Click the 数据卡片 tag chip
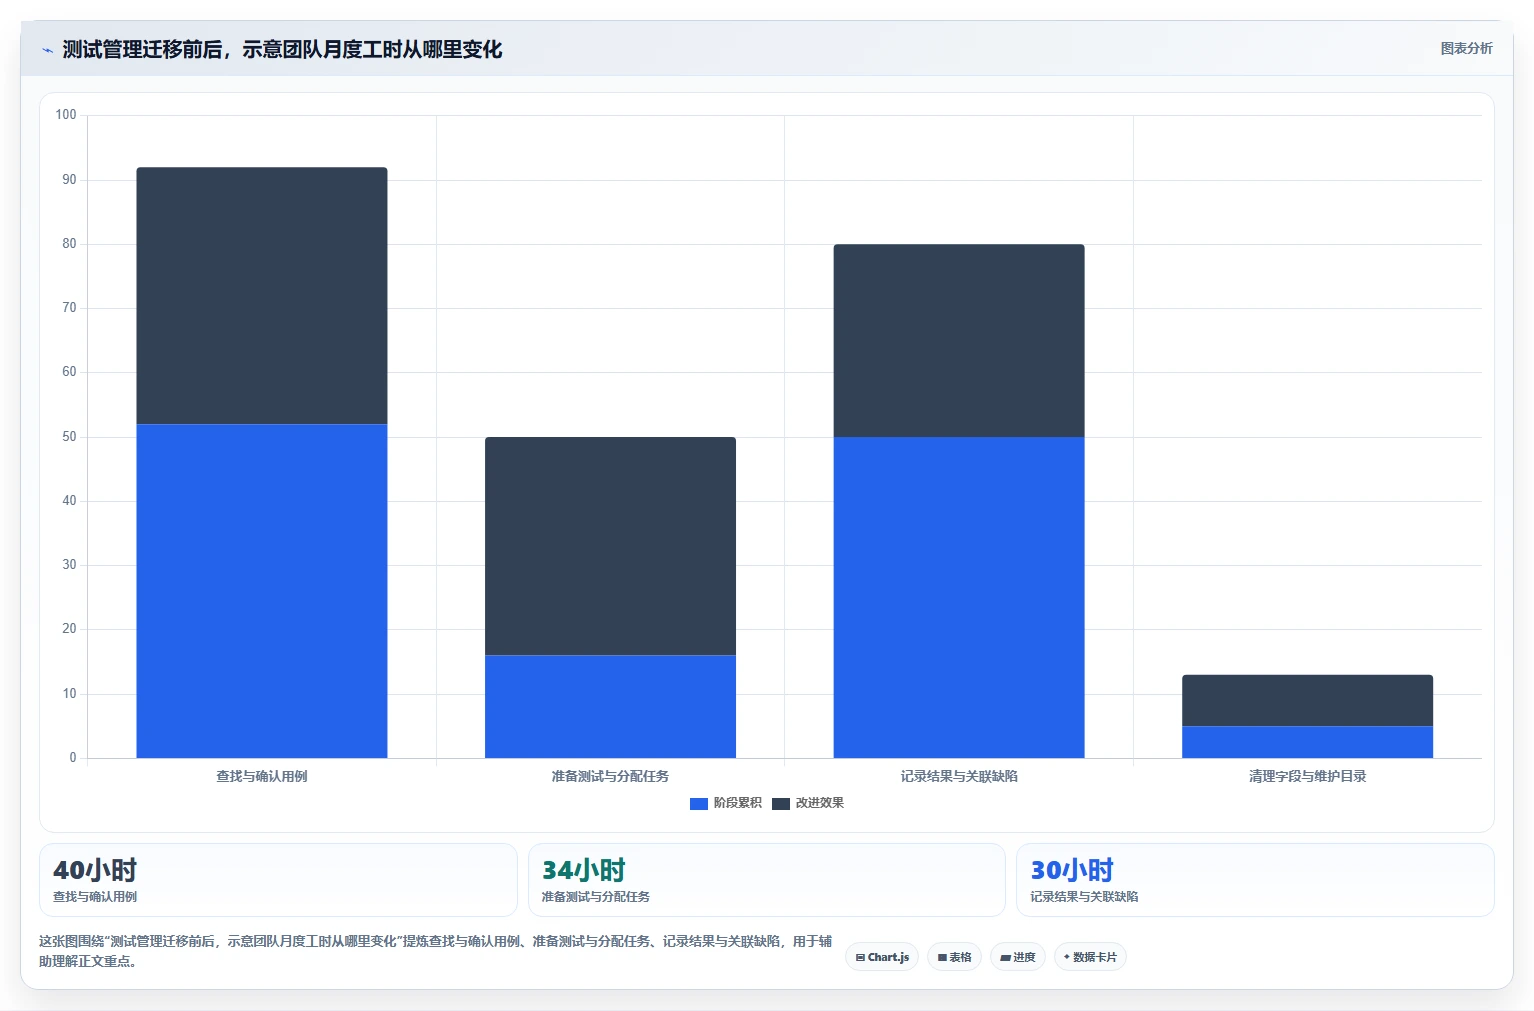Viewport: 1534px width, 1011px height. tap(1090, 957)
